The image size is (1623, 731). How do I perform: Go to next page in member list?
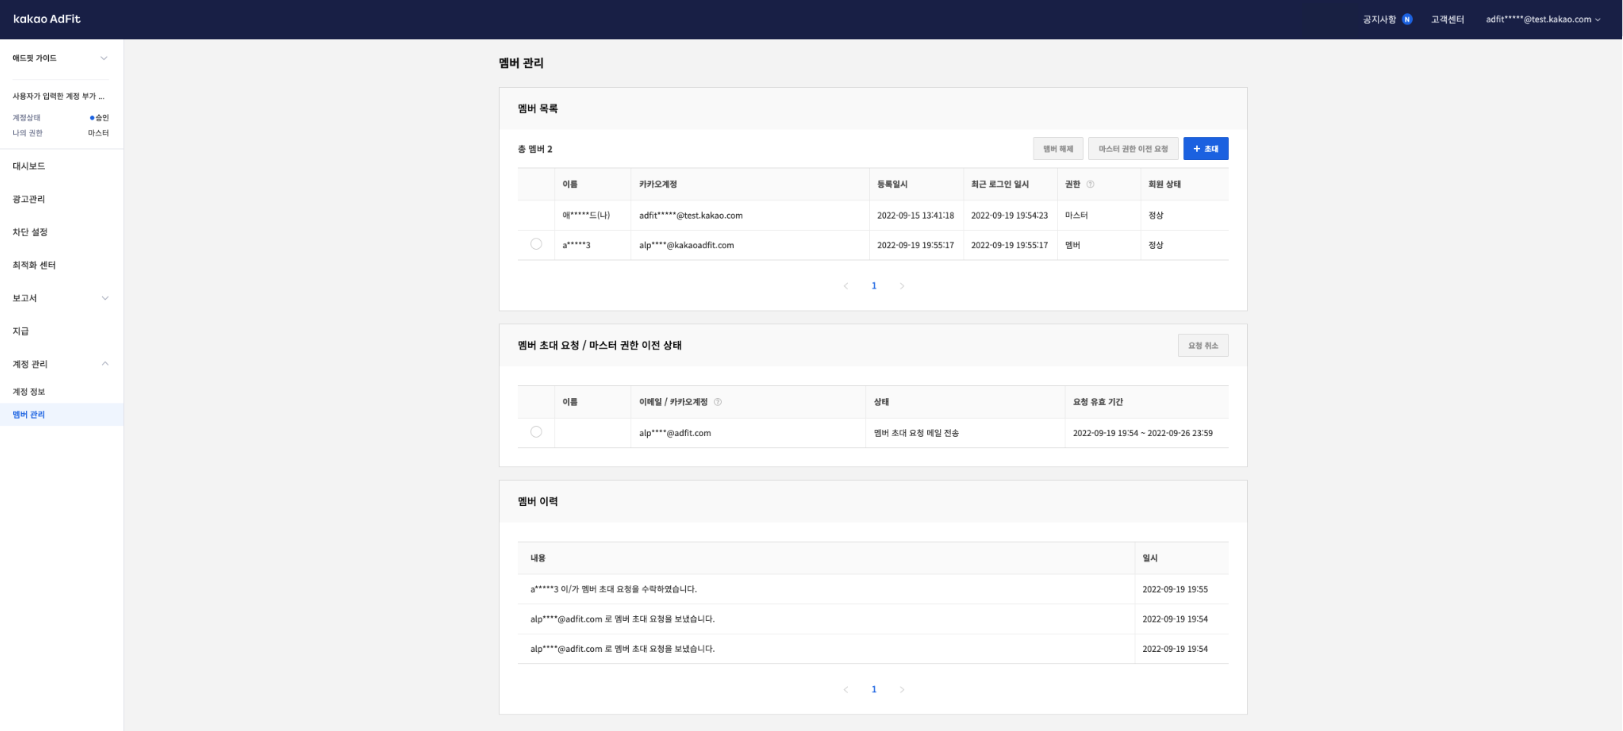coord(902,286)
